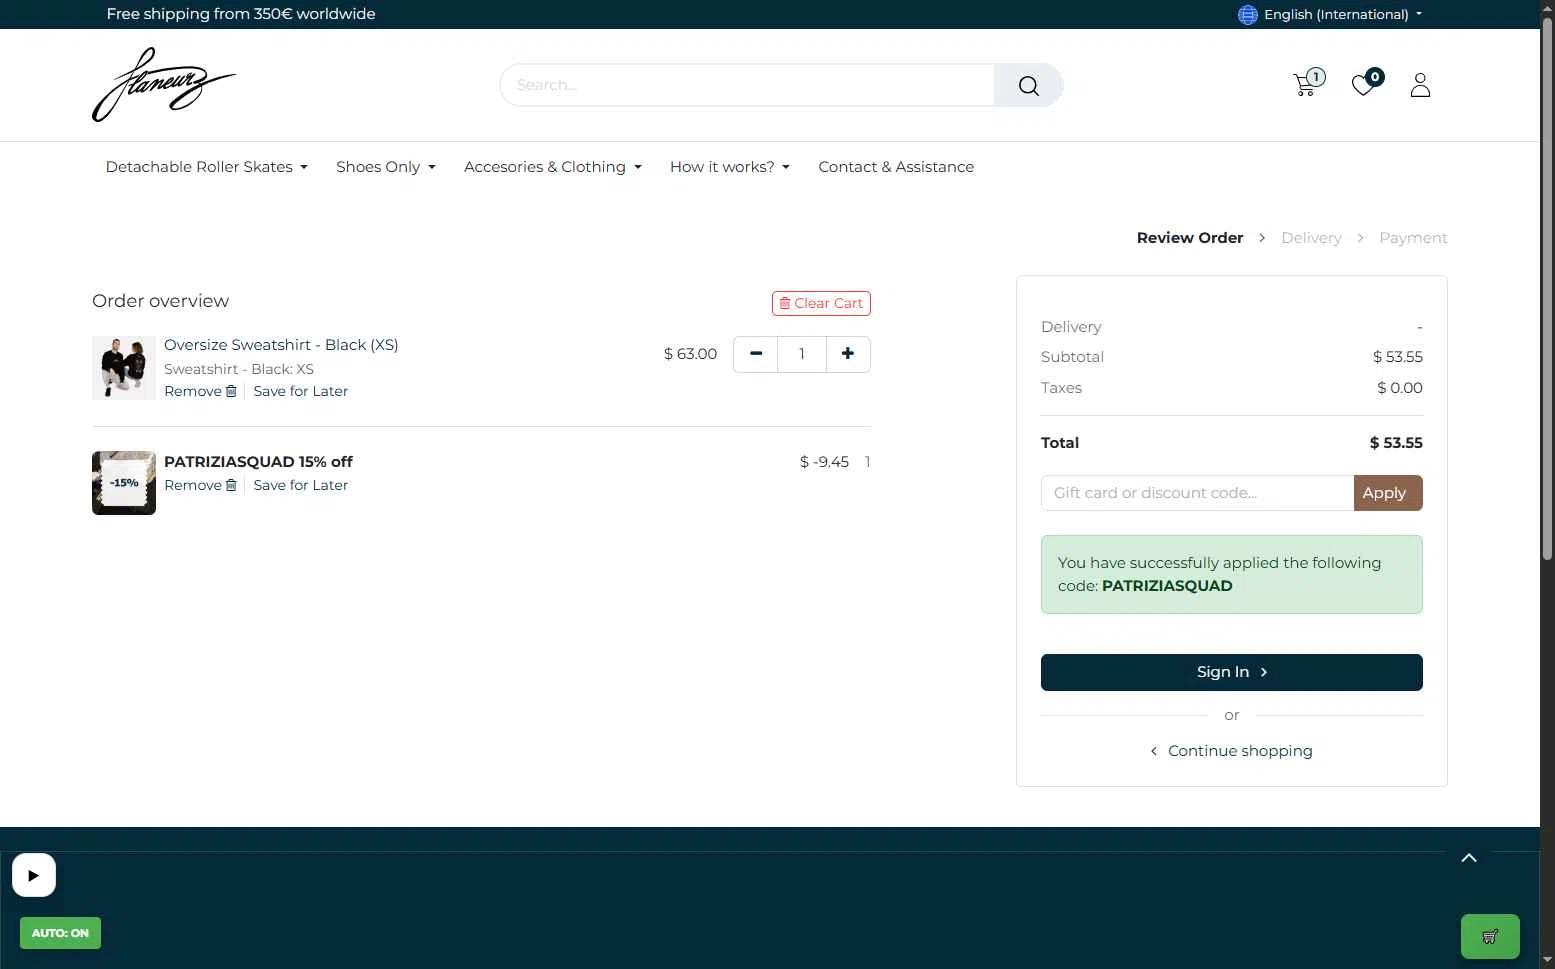Decrease sweatshirt quantity with minus button

[x=756, y=354]
